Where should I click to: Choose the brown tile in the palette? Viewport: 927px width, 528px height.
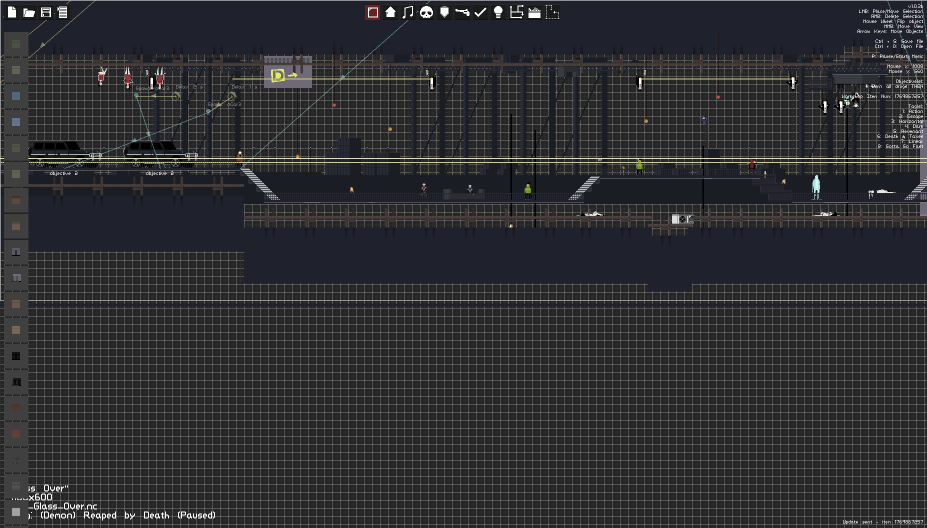click(x=16, y=200)
